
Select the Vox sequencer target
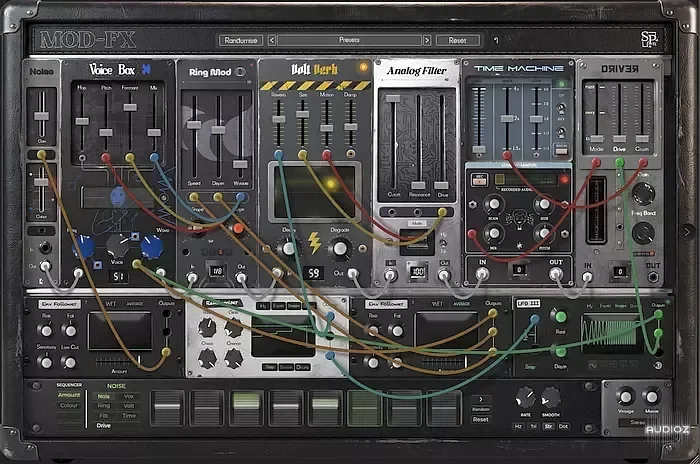(x=129, y=396)
